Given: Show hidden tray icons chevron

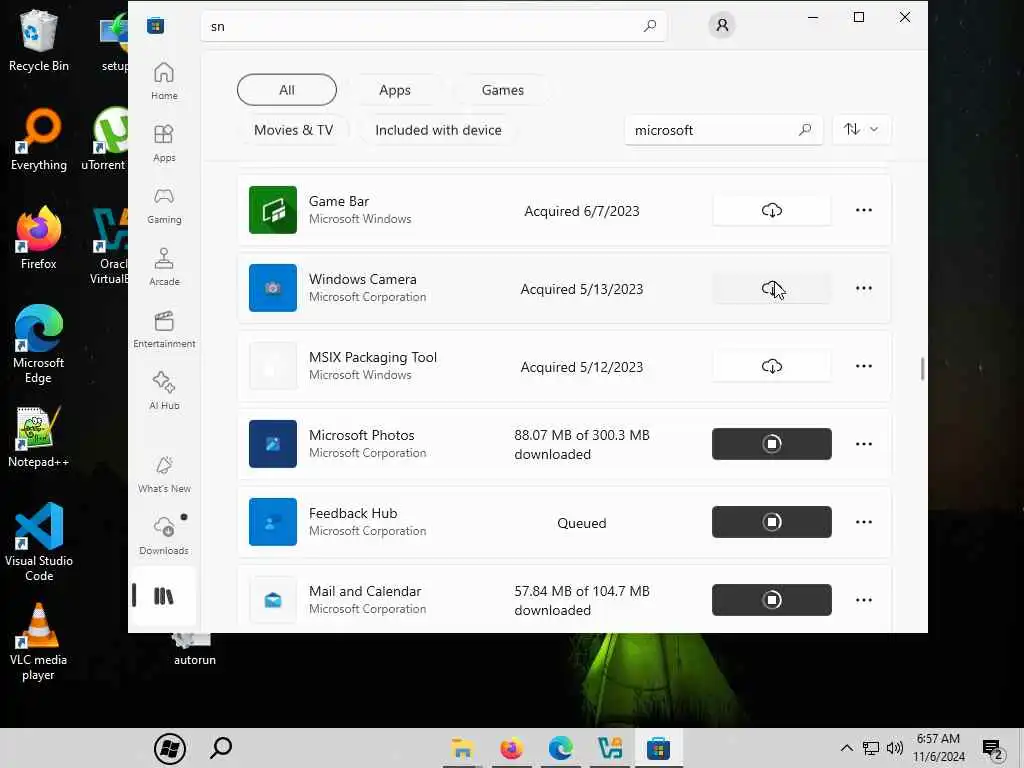Looking at the screenshot, I should 846,748.
